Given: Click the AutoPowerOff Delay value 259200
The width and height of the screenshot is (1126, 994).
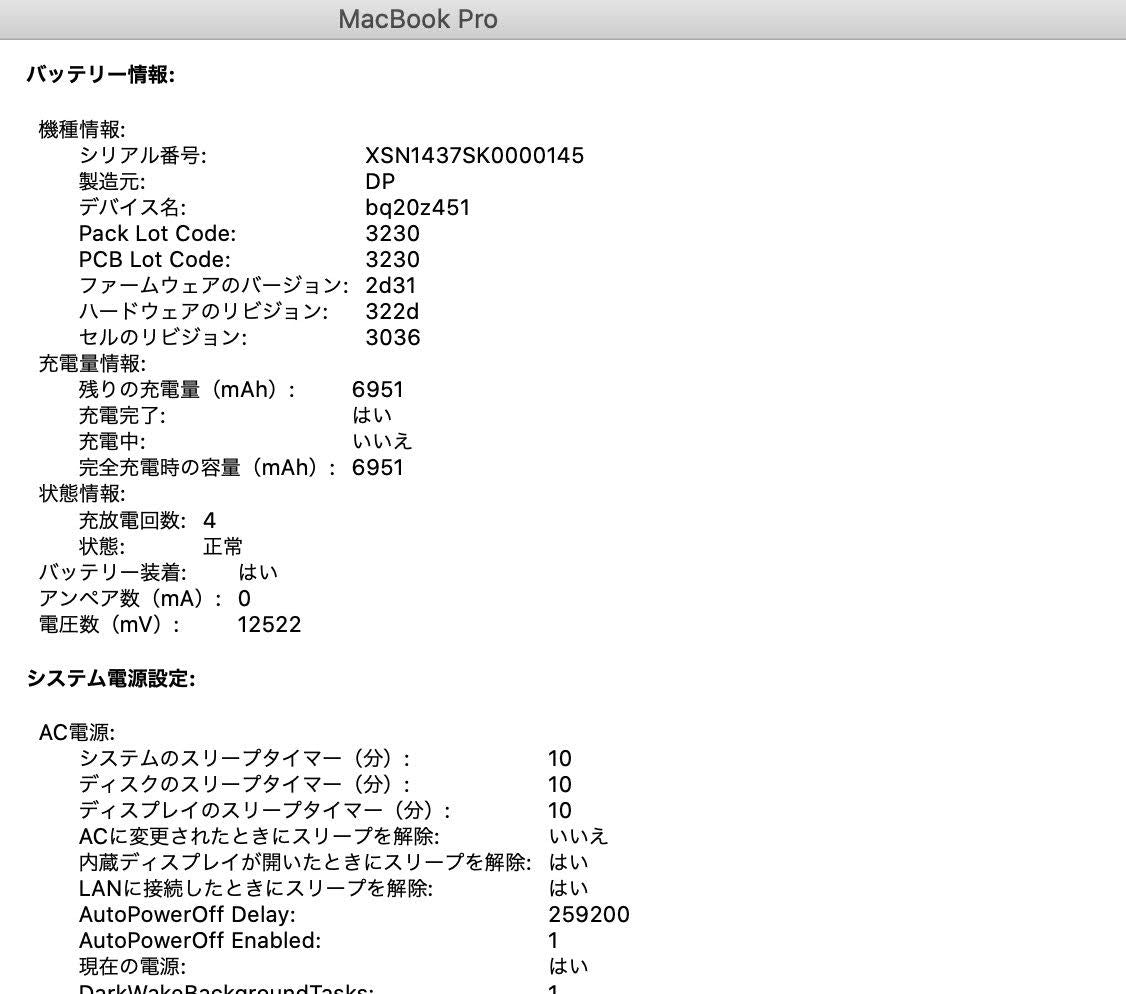Looking at the screenshot, I should (587, 914).
